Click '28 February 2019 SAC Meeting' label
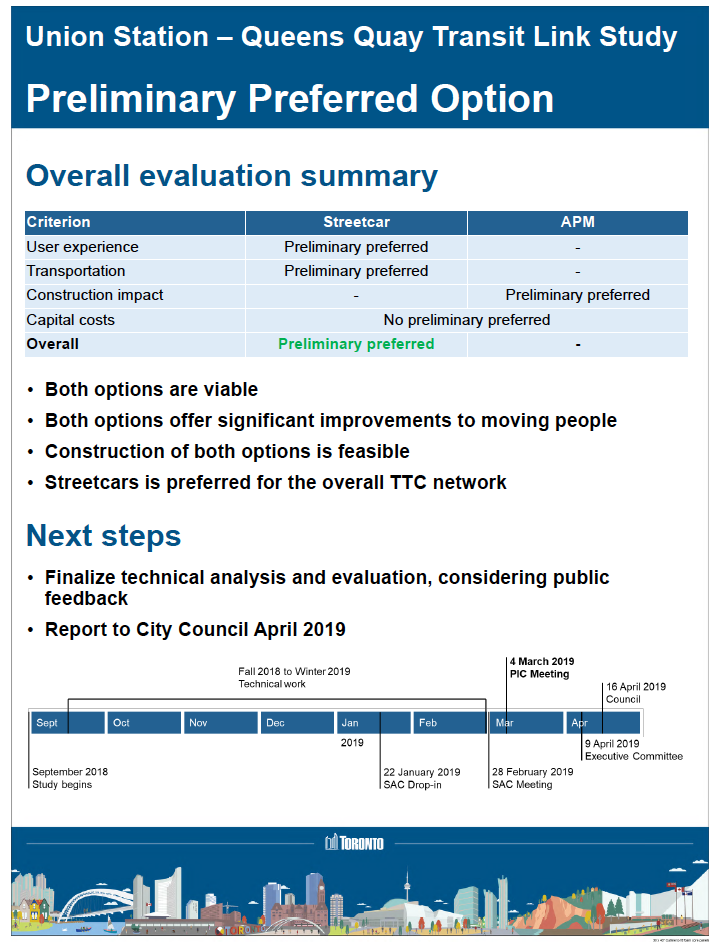Viewport: 714px width, 948px height. coord(533,778)
